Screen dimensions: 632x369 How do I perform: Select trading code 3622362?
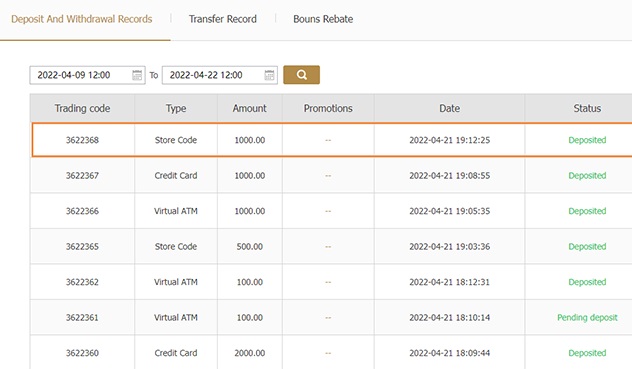click(82, 282)
